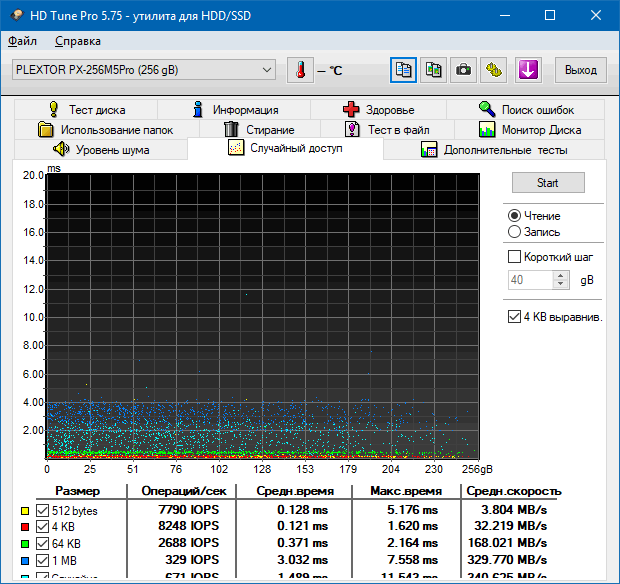Open the Справка menu
620x584 pixels.
77,41
